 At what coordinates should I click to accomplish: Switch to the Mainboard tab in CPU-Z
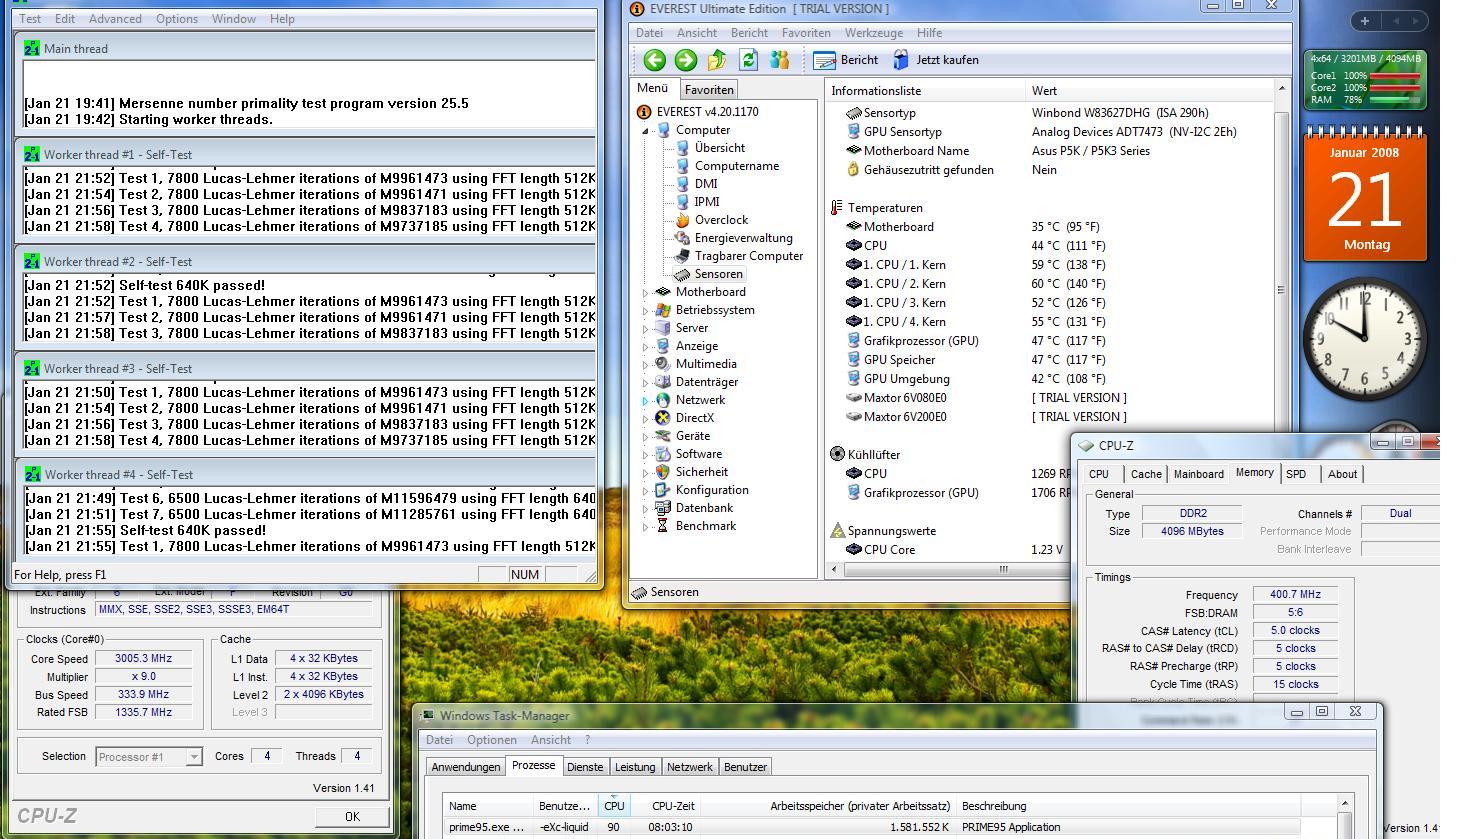coord(1198,474)
